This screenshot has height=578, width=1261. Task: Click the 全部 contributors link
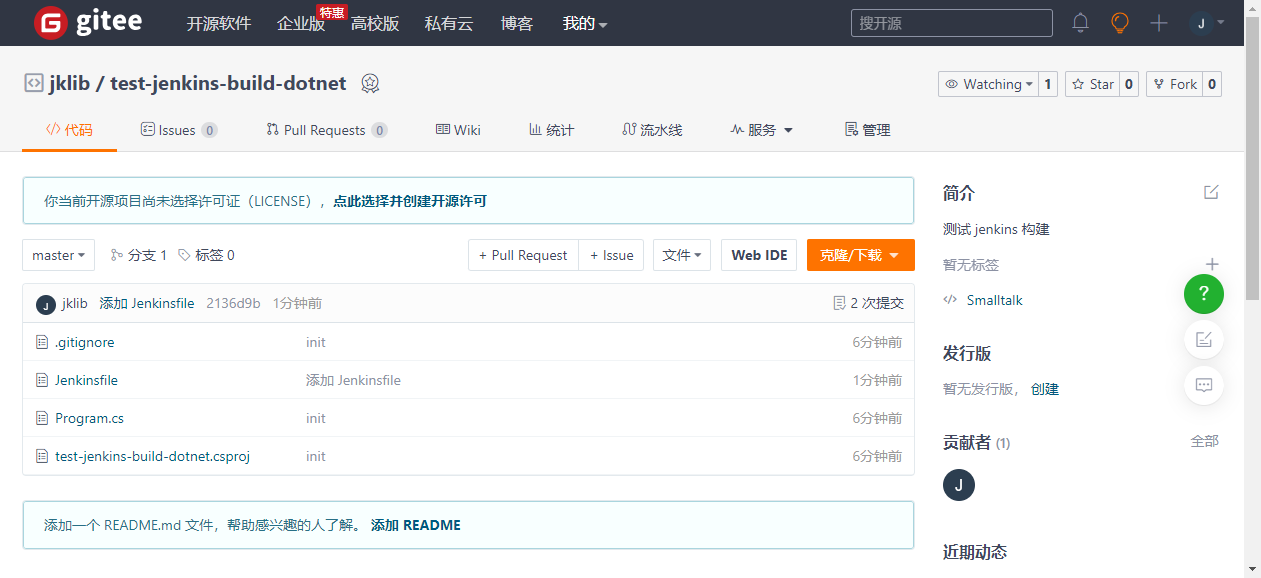point(1205,441)
